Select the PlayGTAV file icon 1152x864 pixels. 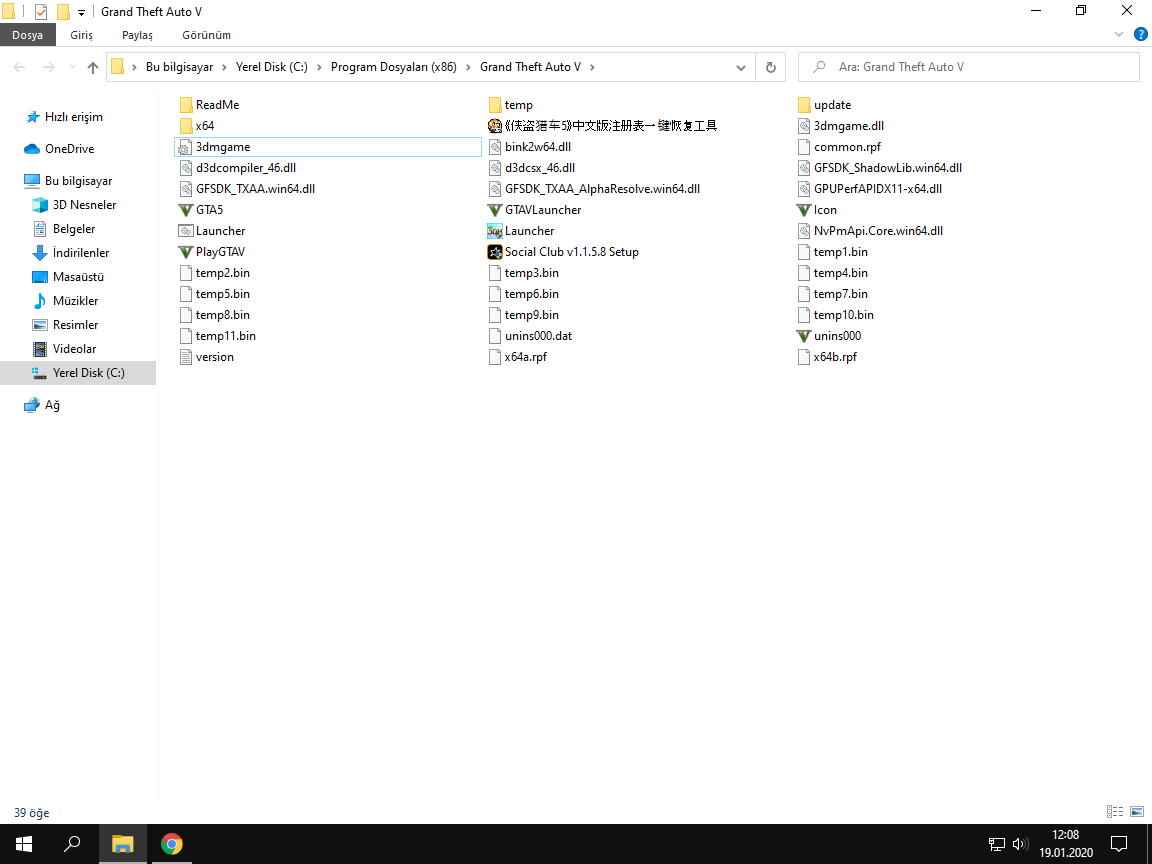(x=186, y=252)
